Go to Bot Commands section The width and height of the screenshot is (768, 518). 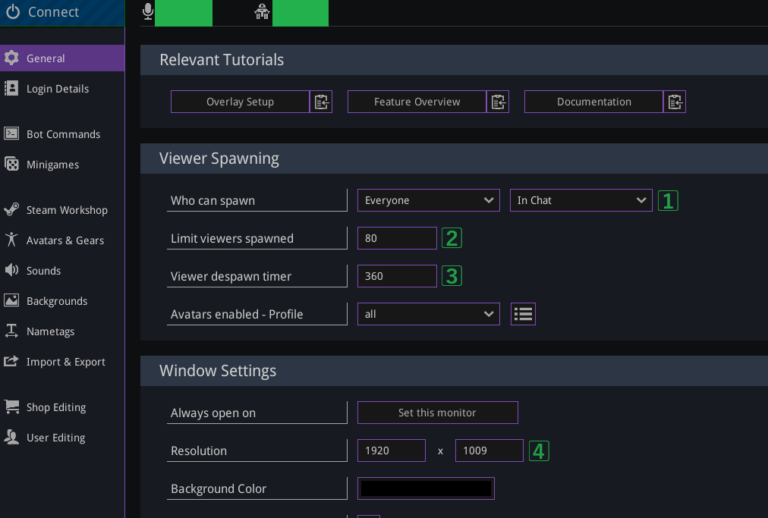tap(63, 134)
